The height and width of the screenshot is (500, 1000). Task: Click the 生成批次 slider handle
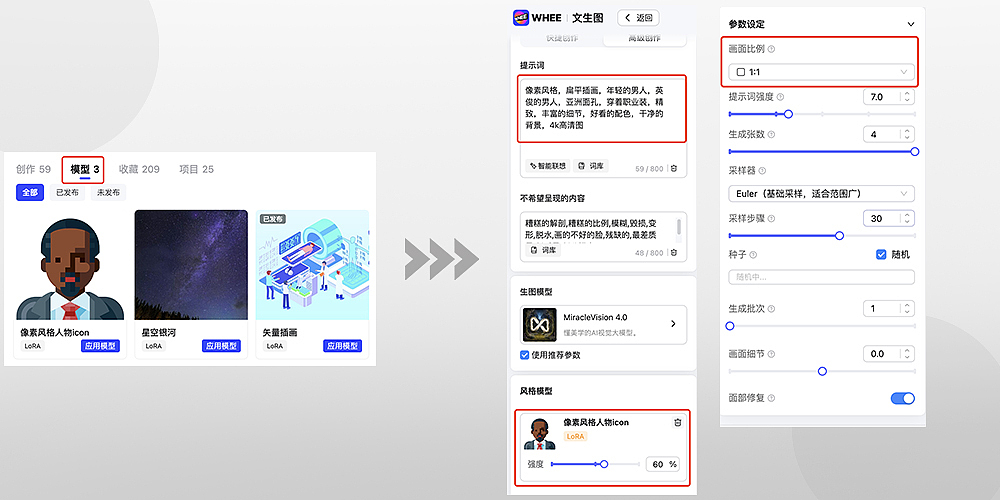click(x=730, y=326)
